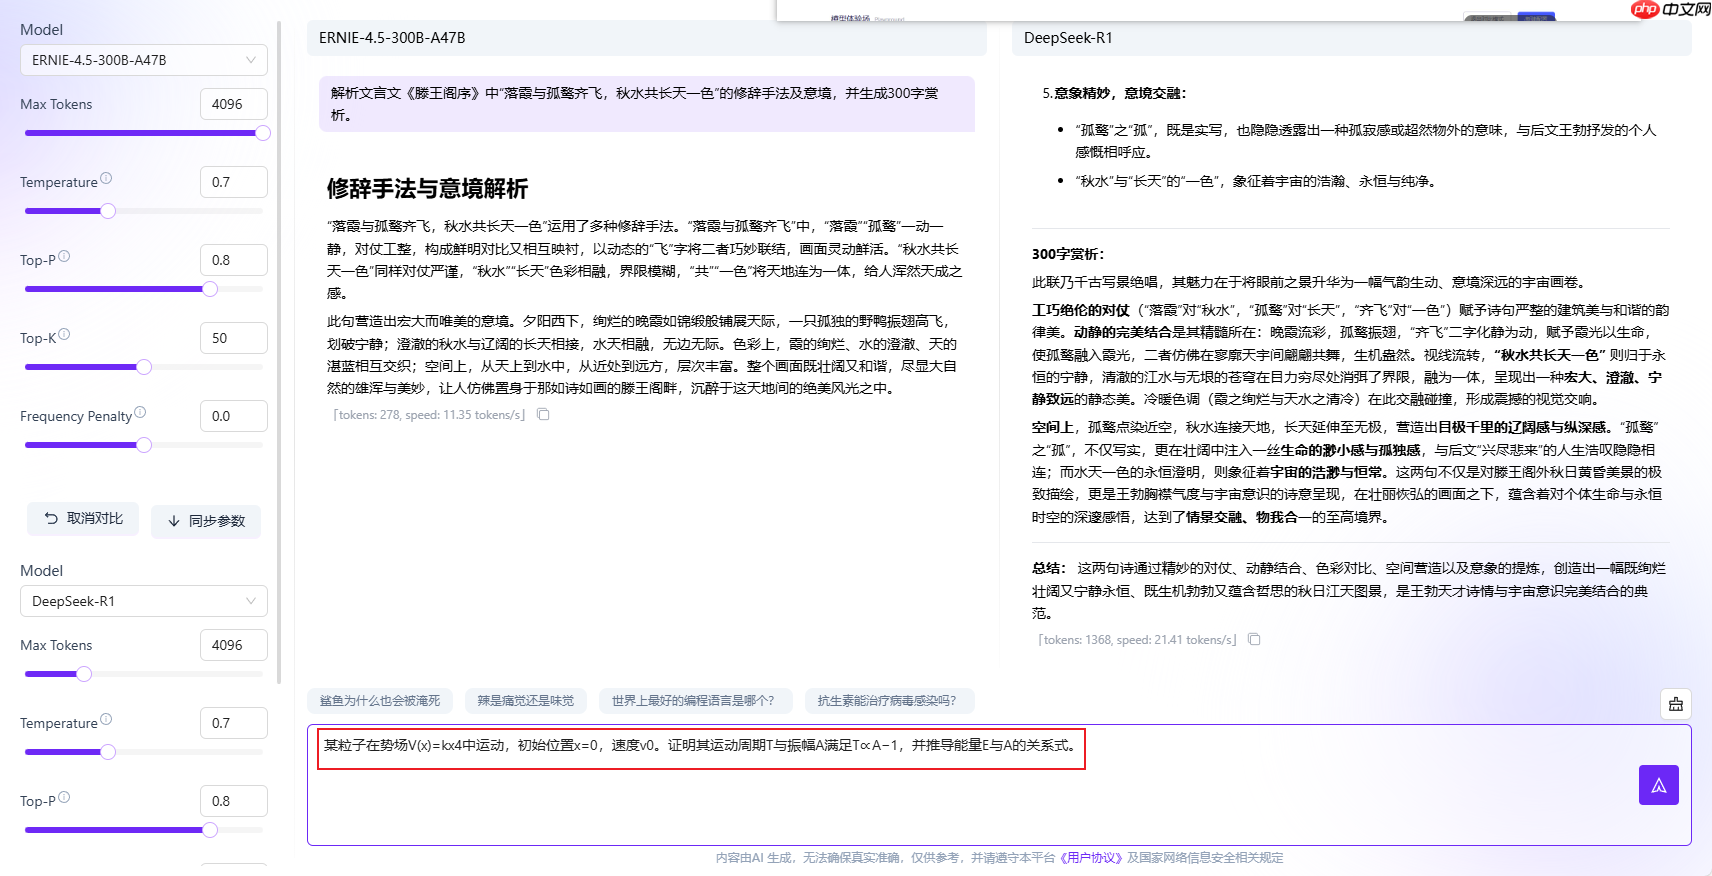
Task: Select suggestion 辣是痛觉还是味觉
Action: [526, 701]
